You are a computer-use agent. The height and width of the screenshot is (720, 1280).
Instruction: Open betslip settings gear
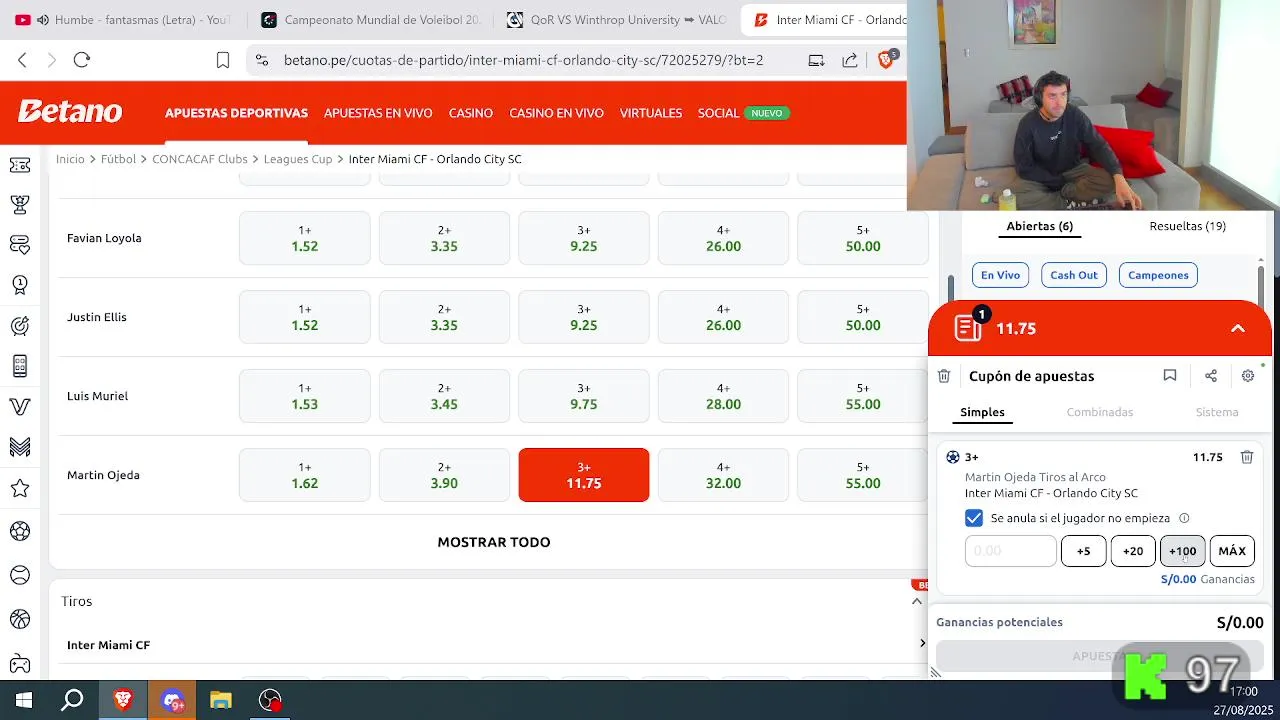1248,376
